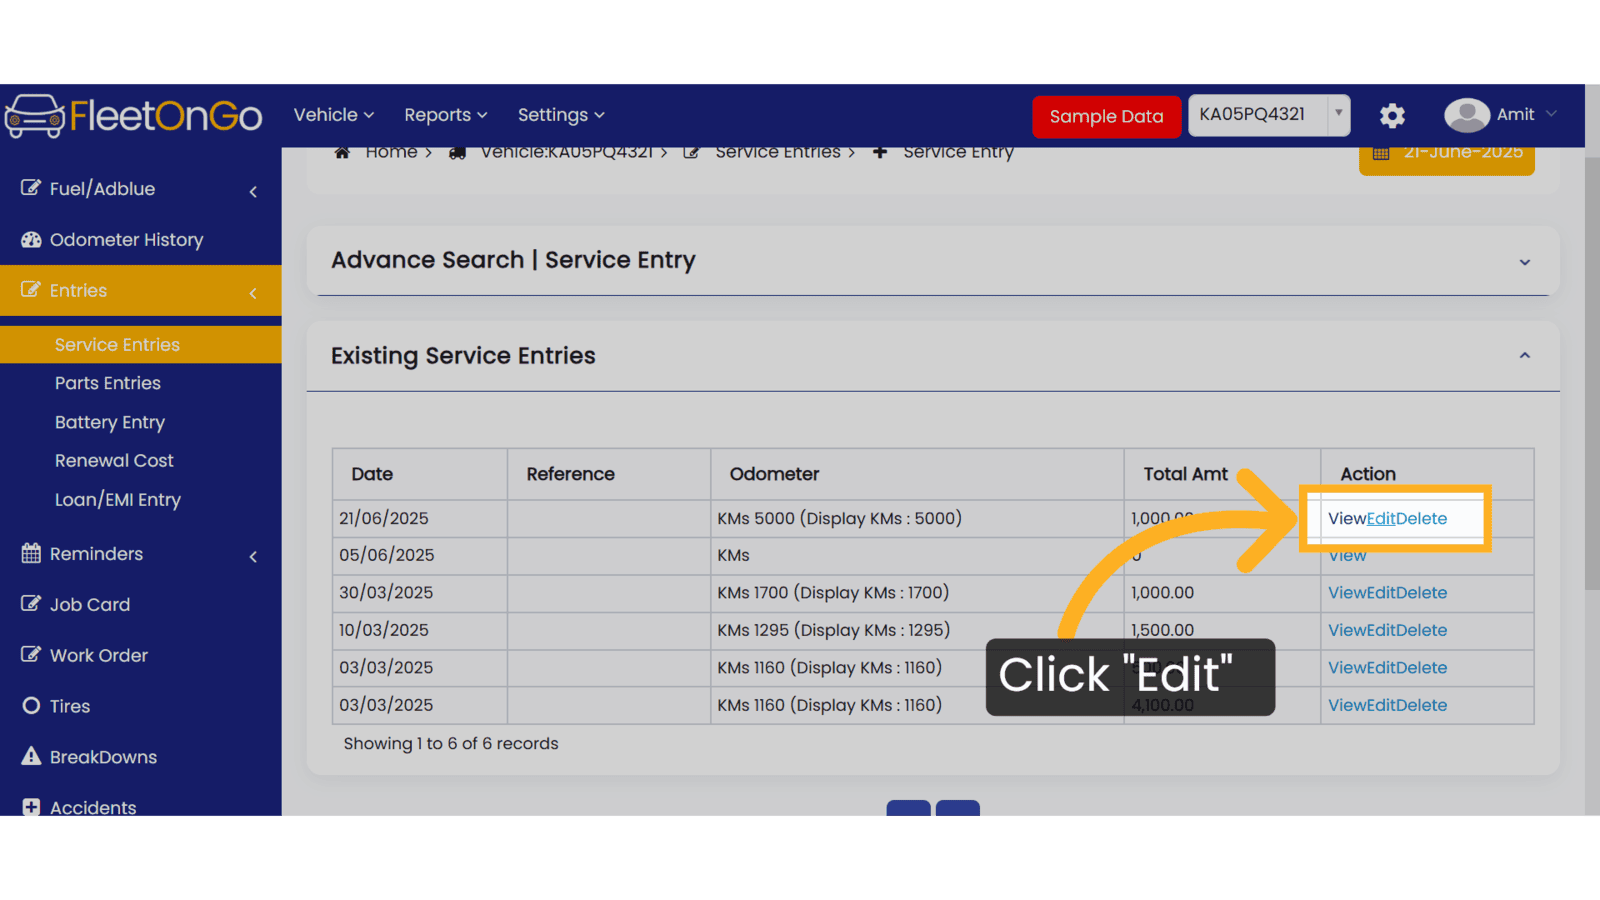This screenshot has height=900, width=1600.
Task: Collapse the Entries sidebar chevron
Action: [x=253, y=293]
